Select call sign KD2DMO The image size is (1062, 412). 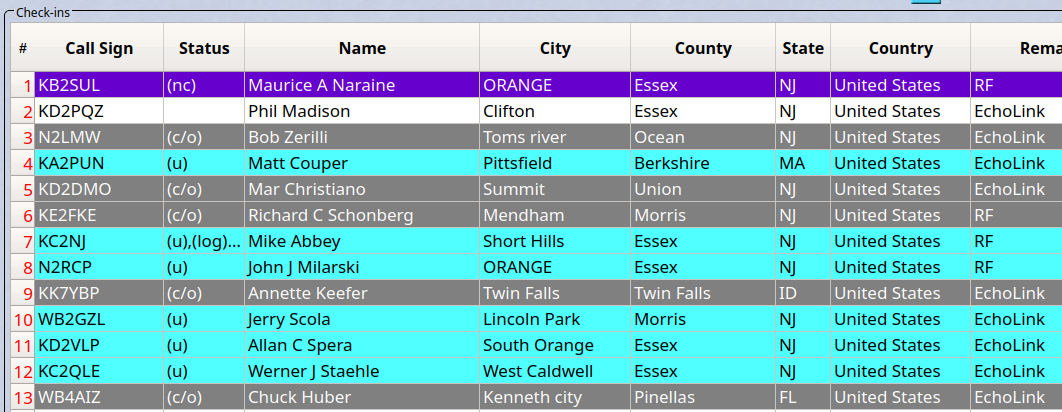click(99, 189)
